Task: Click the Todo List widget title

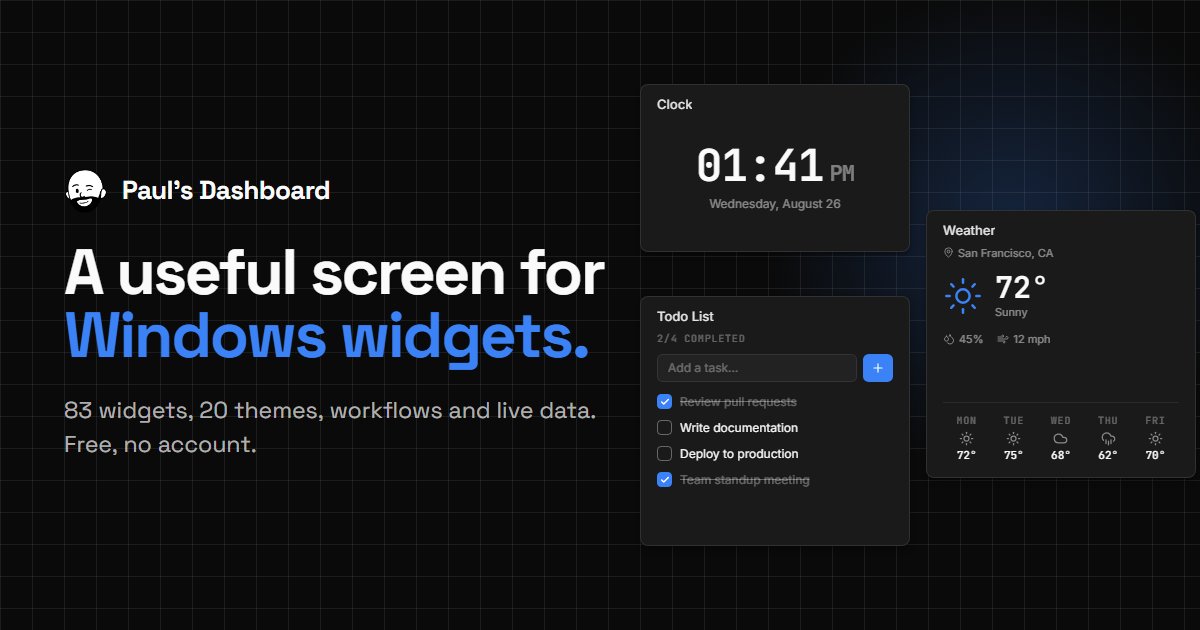Action: [x=685, y=316]
